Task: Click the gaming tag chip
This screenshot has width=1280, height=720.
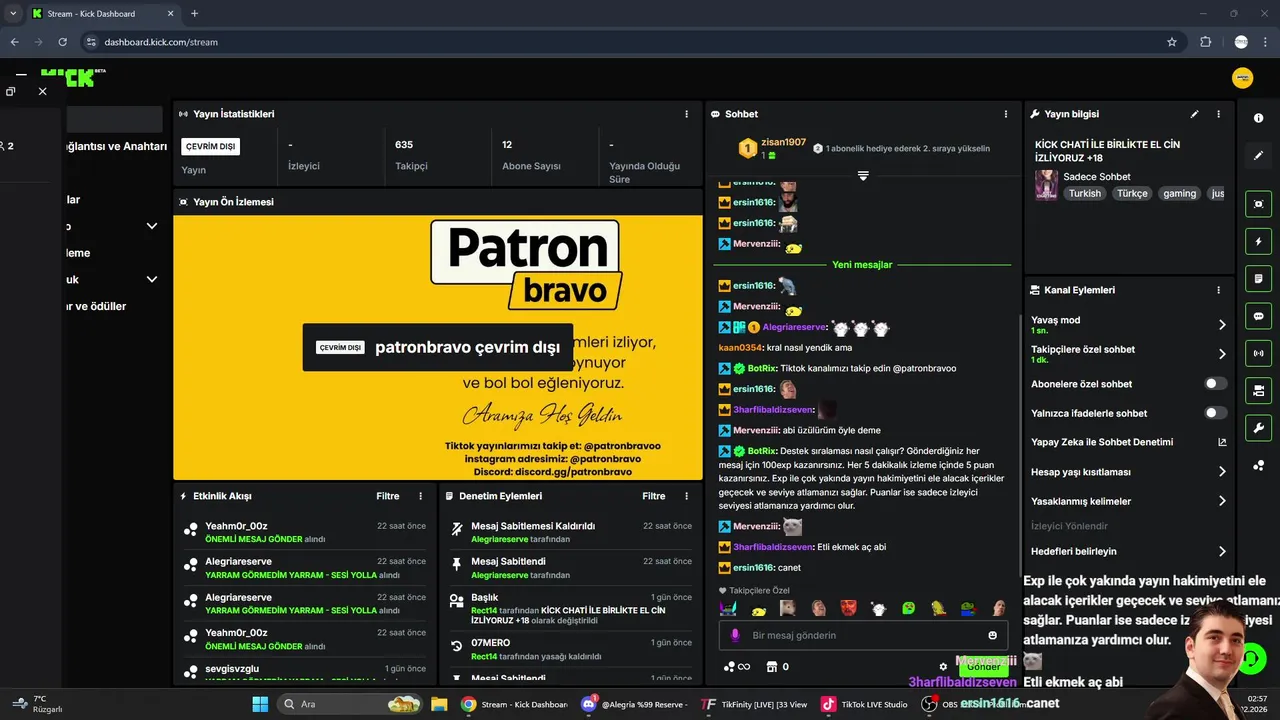Action: [x=1180, y=194]
